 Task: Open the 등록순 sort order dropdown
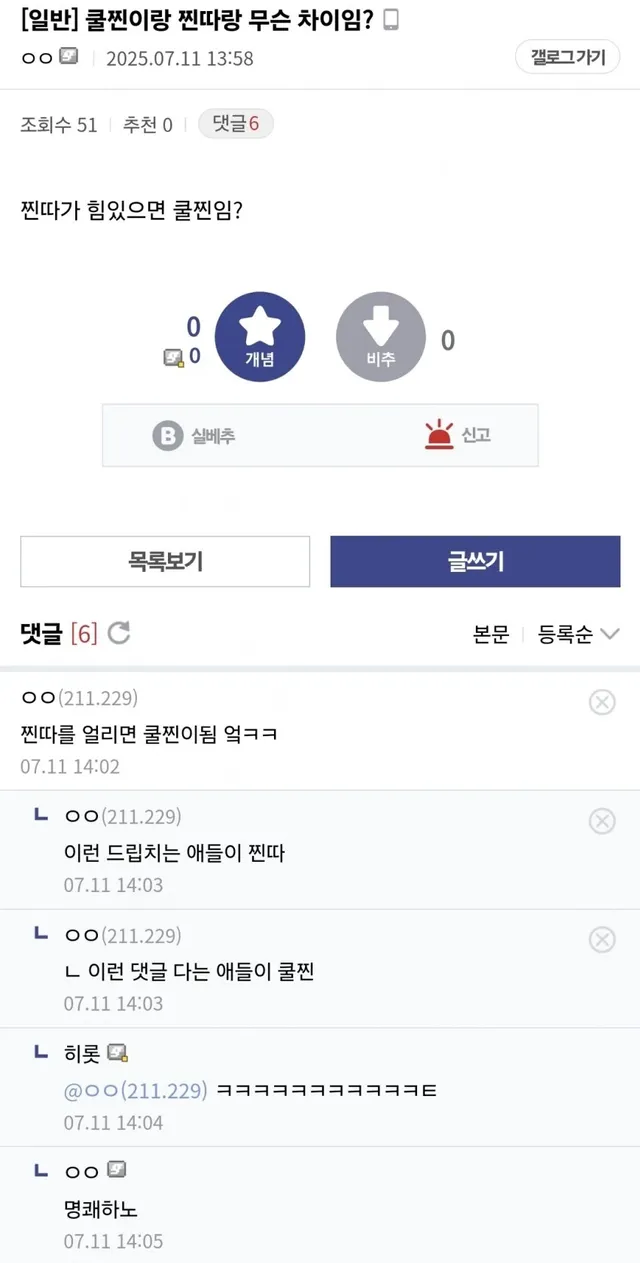pos(579,634)
